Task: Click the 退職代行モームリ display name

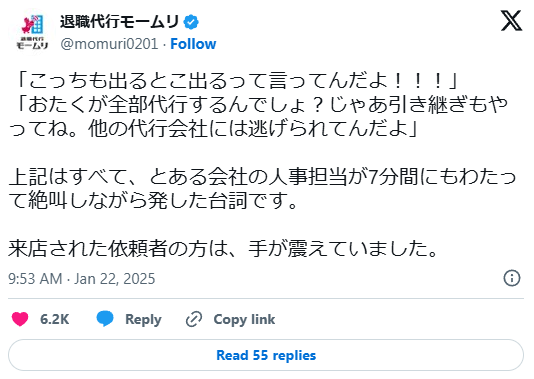Action: (x=120, y=22)
